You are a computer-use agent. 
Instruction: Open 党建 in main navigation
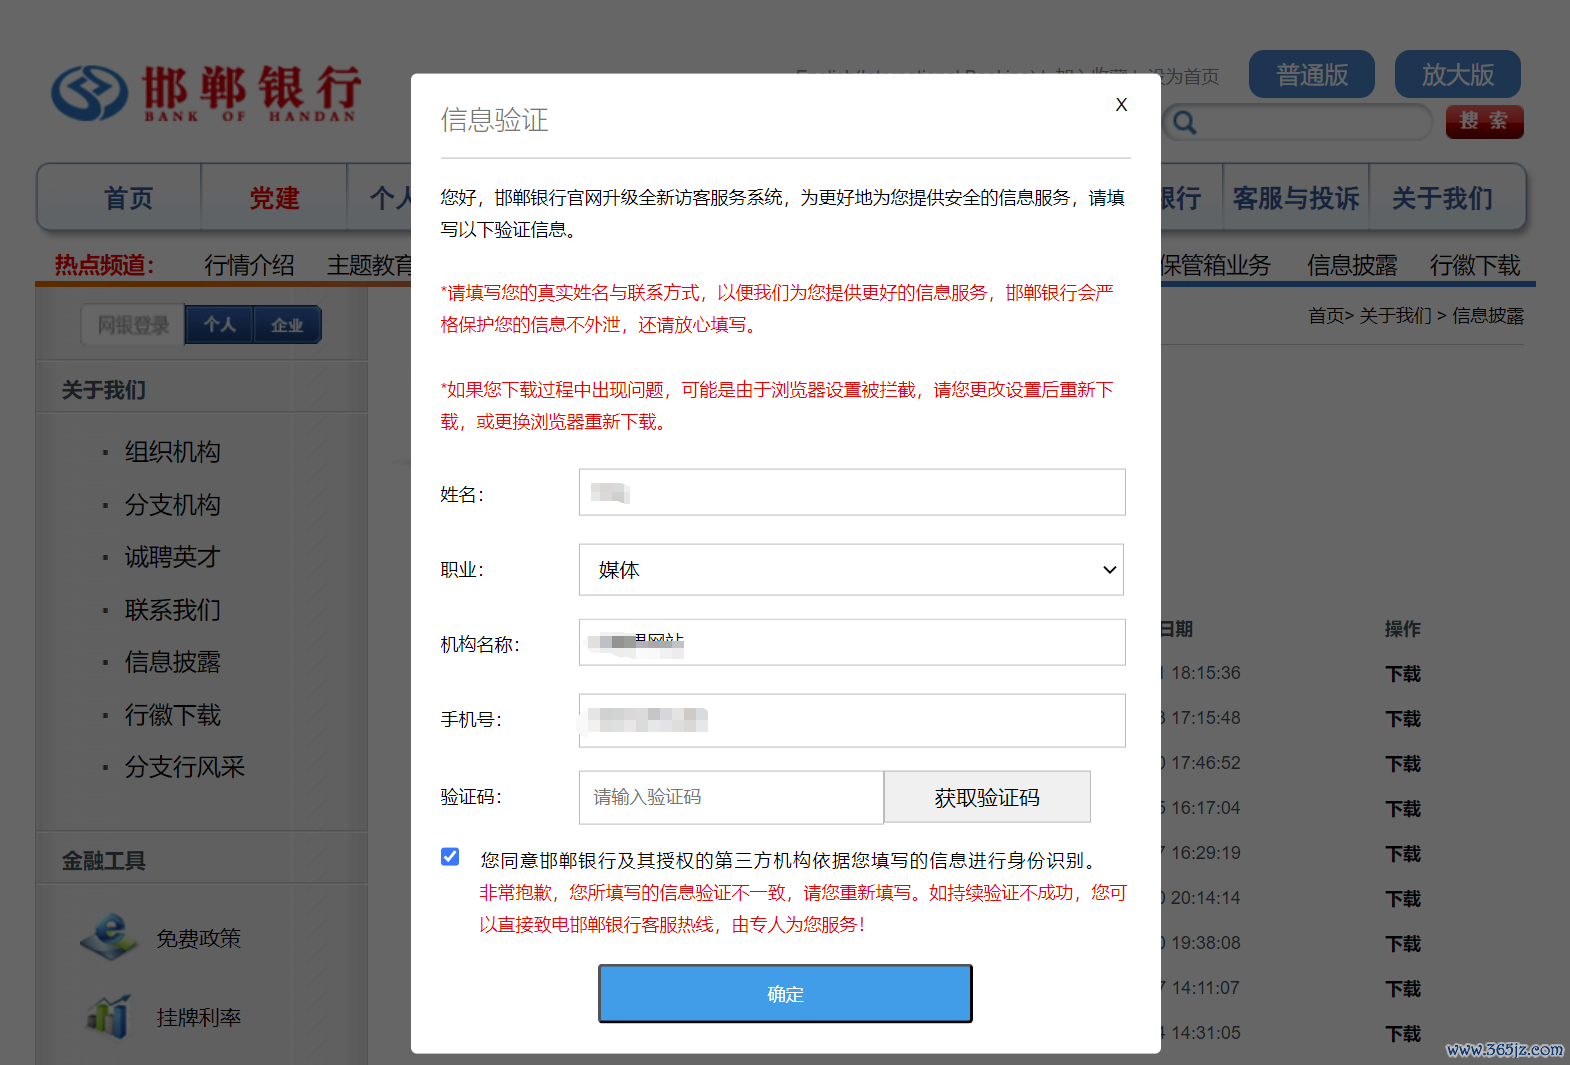(x=274, y=198)
